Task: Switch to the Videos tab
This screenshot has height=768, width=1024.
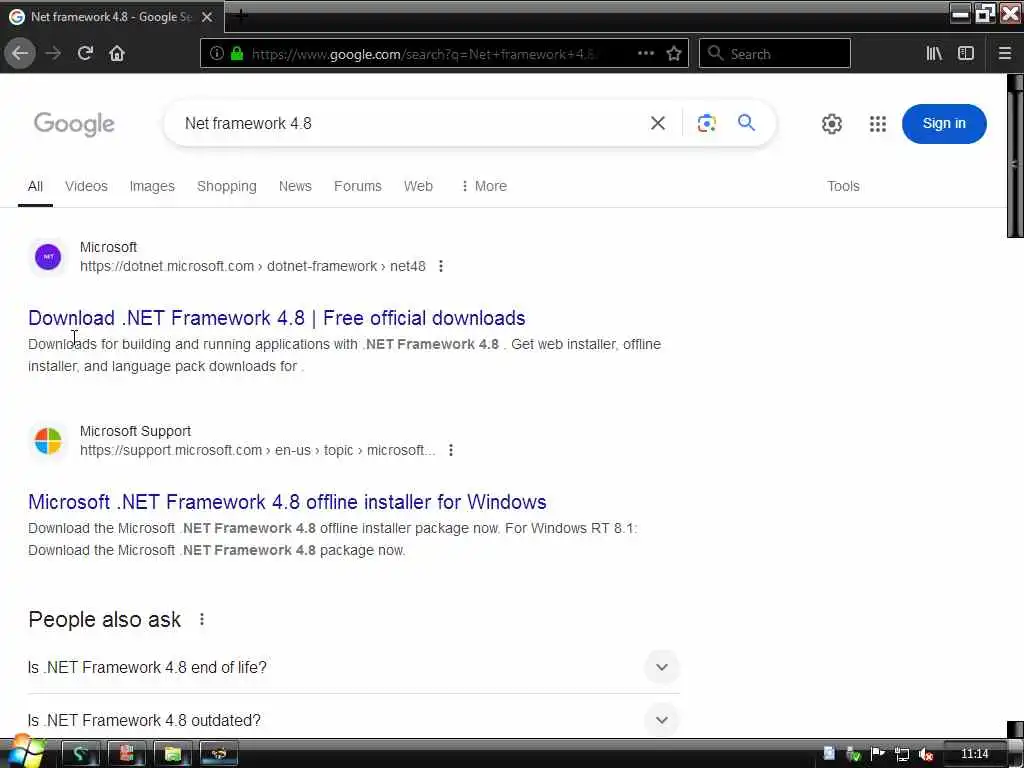Action: (x=86, y=186)
